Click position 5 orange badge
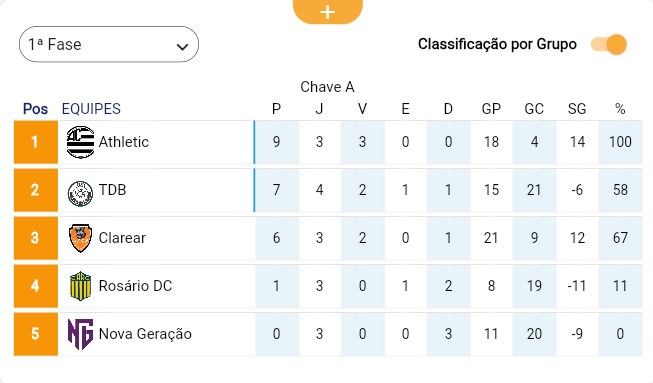Viewport: 653px width, 383px height. coord(35,334)
